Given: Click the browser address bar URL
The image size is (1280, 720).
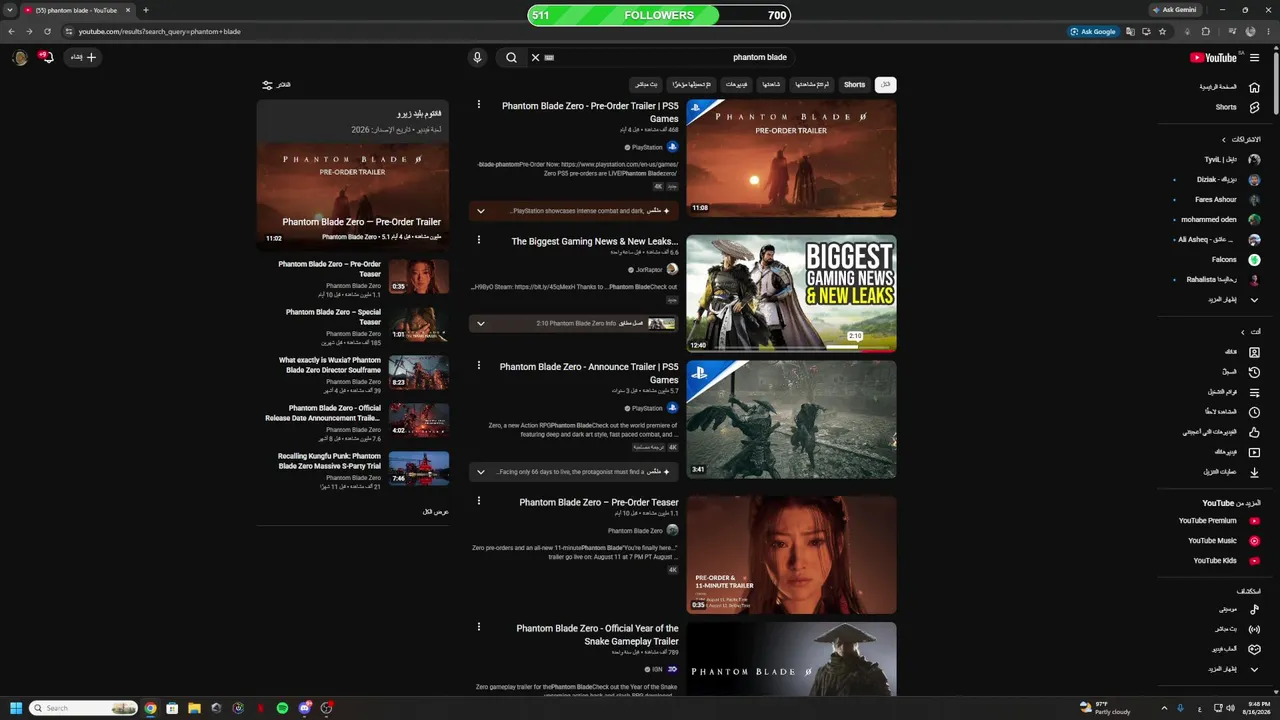Looking at the screenshot, I should (160, 32).
